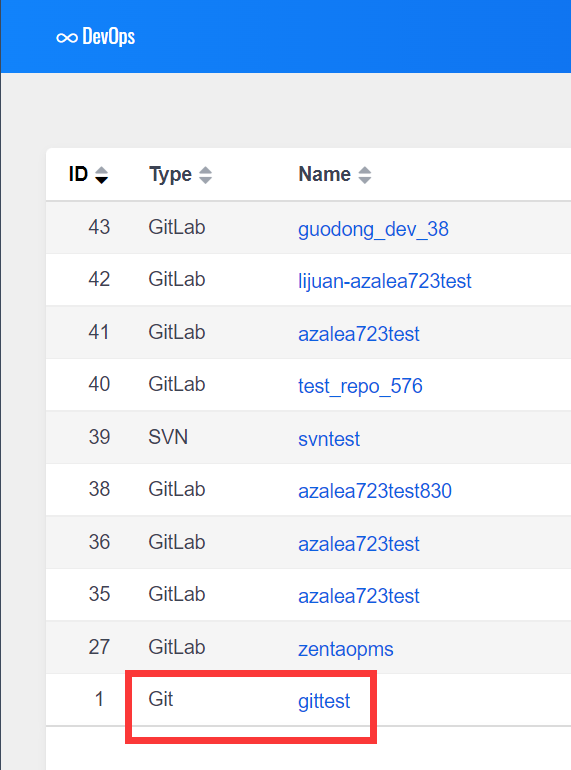
Task: Sort by the Name column arrows
Action: tap(364, 175)
